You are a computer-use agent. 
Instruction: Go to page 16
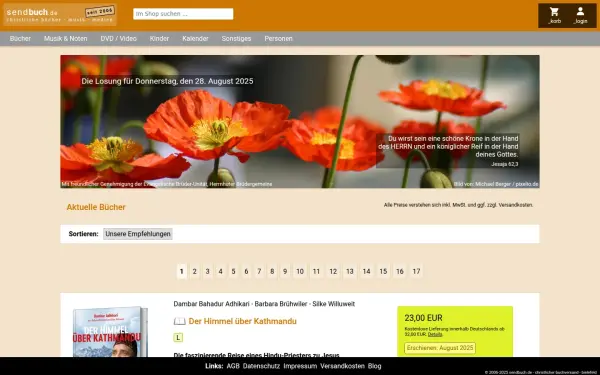click(400, 271)
